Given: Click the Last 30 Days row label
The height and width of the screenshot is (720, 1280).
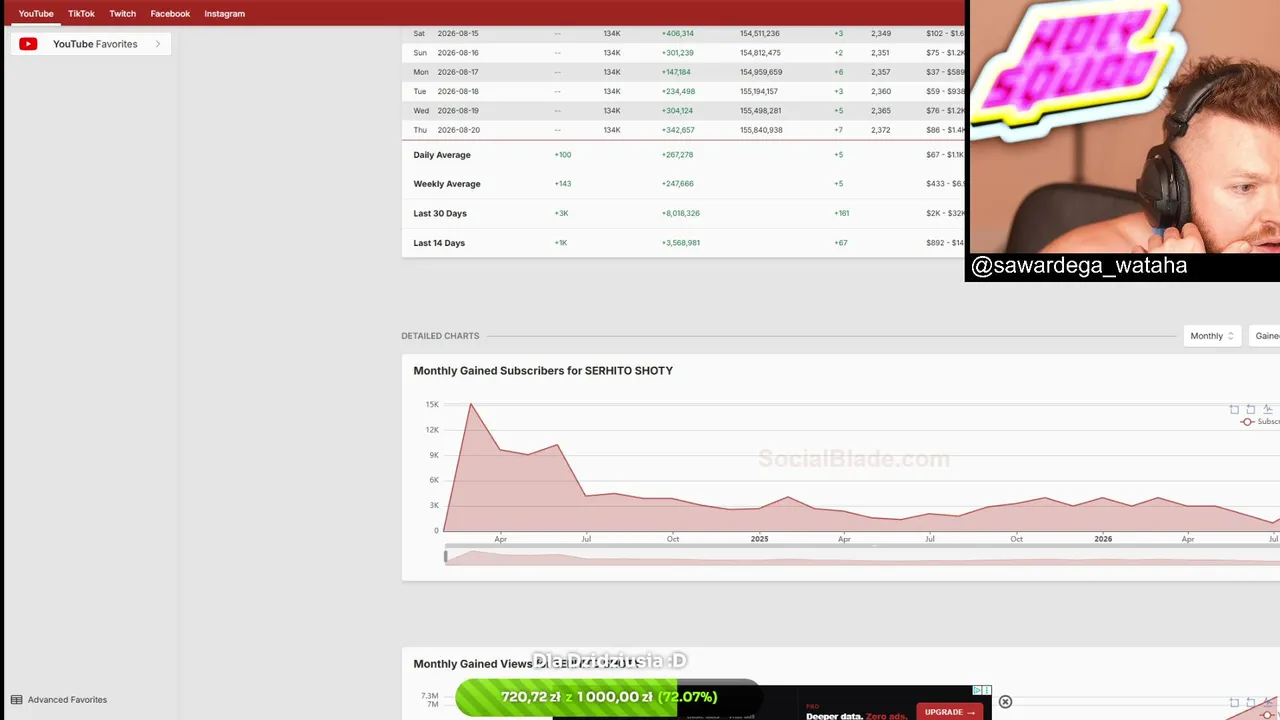Looking at the screenshot, I should click(440, 214).
